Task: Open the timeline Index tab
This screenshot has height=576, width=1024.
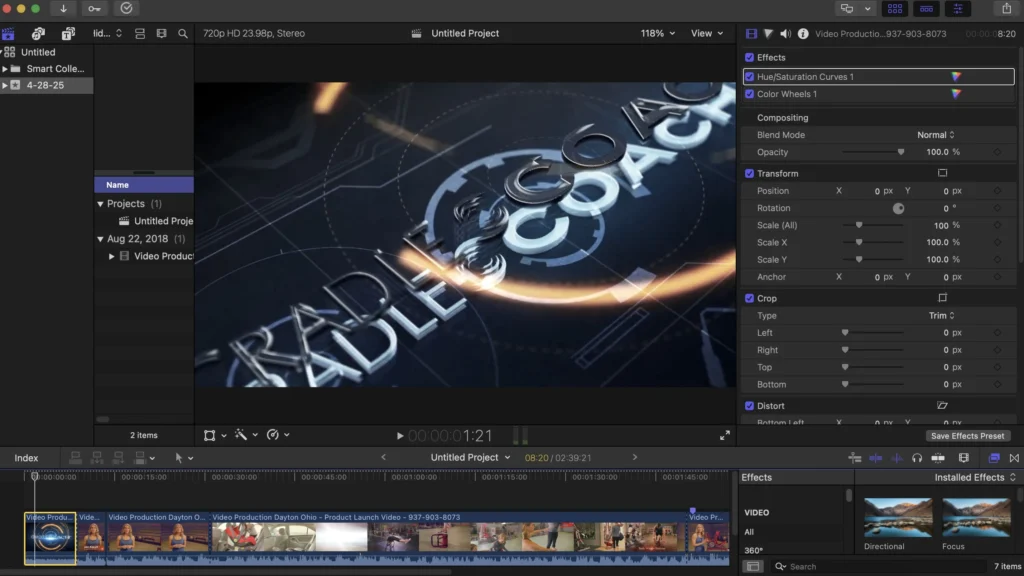Action: 26,458
